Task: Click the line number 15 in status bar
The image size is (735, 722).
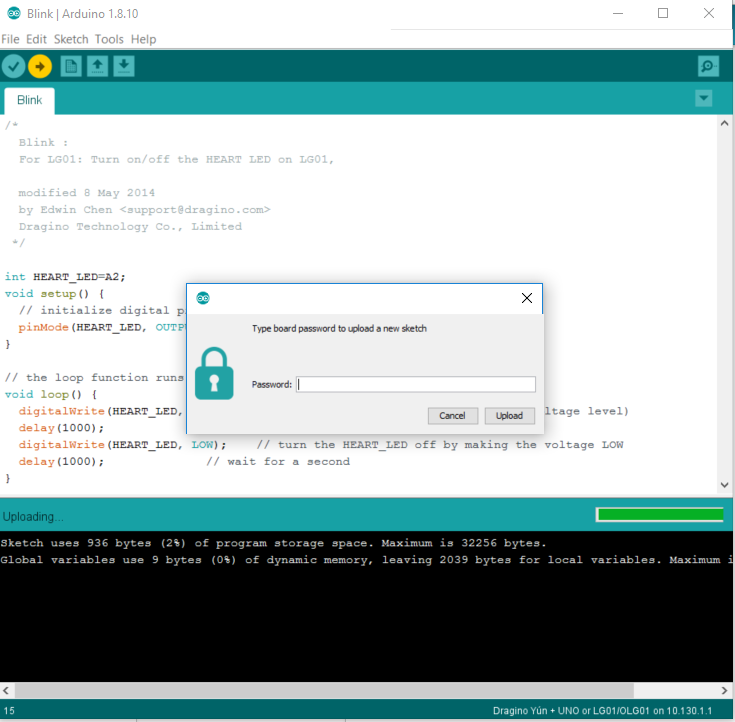Action: click(x=9, y=711)
